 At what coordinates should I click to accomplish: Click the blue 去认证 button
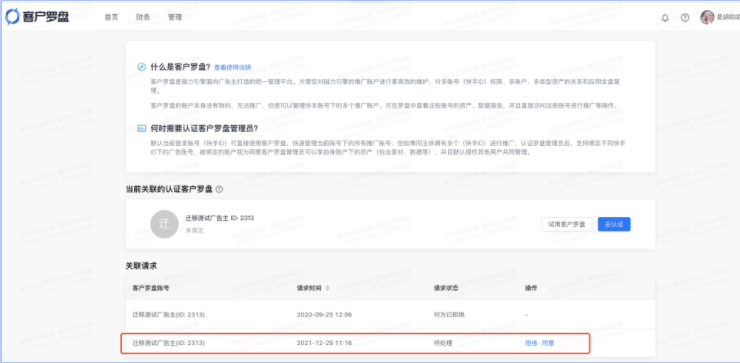click(x=614, y=224)
